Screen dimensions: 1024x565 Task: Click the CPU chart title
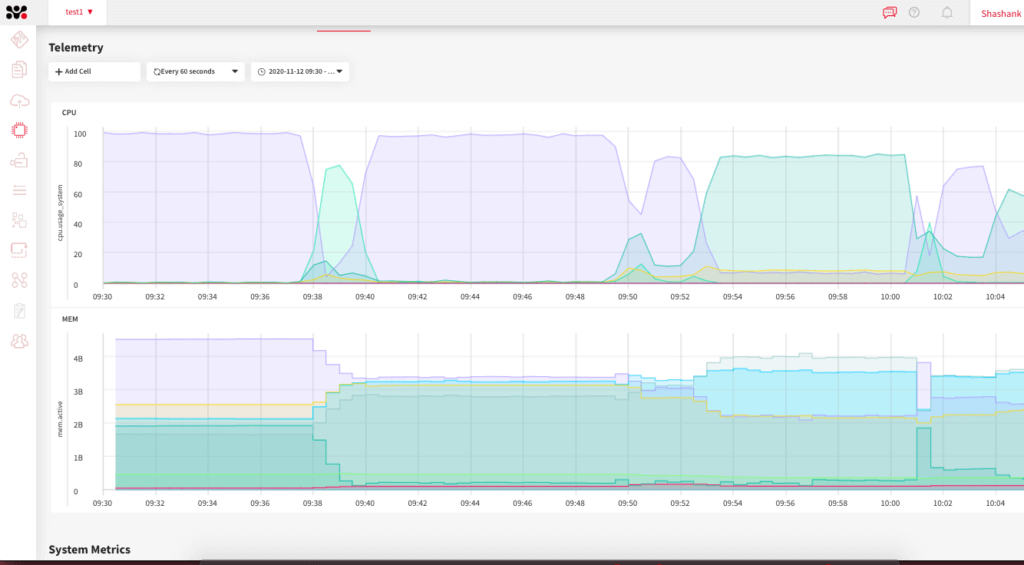(69, 112)
